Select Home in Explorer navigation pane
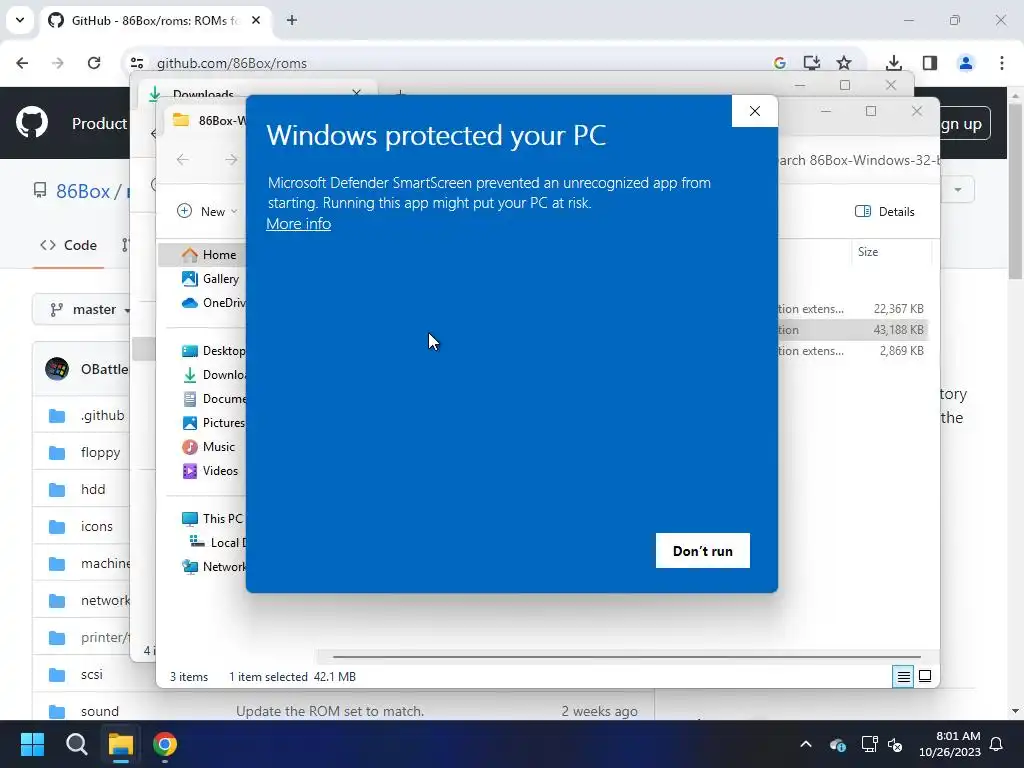This screenshot has width=1024, height=768. (x=210, y=255)
